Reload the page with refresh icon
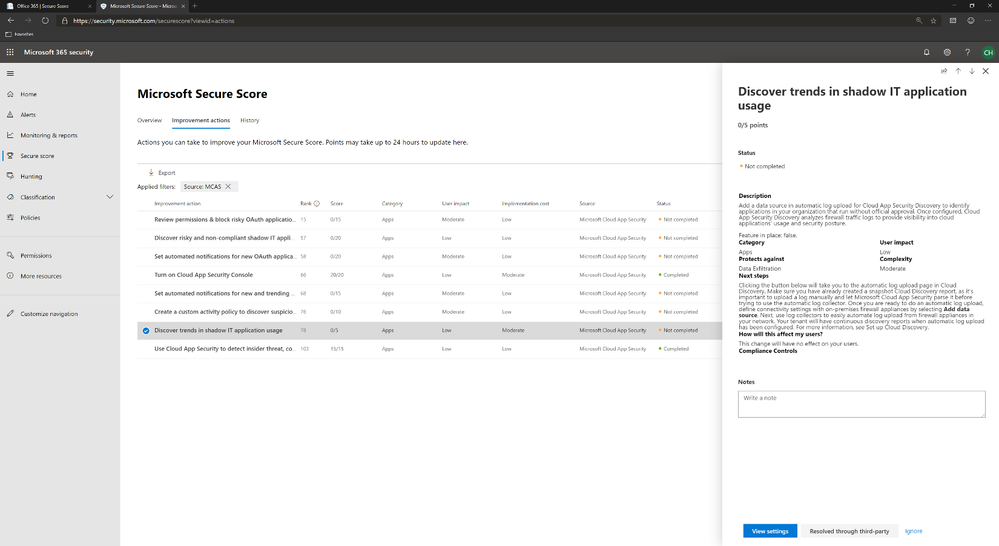 coord(45,20)
